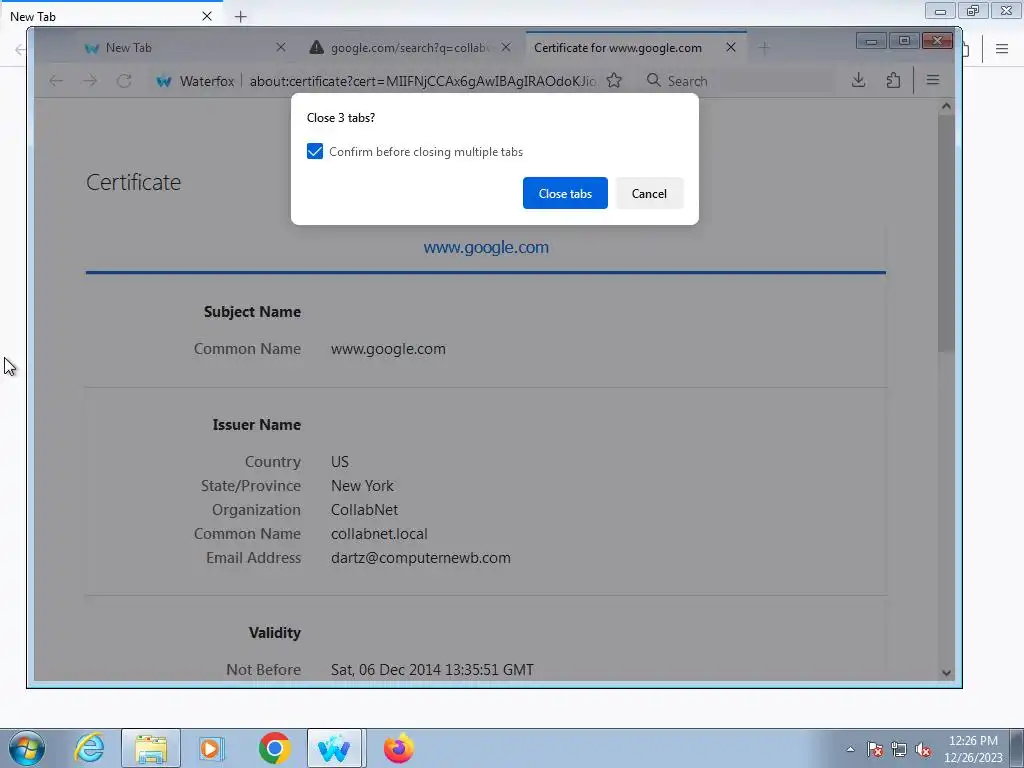
Task: Go forward in Waterfox navigation
Action: pyautogui.click(x=90, y=80)
